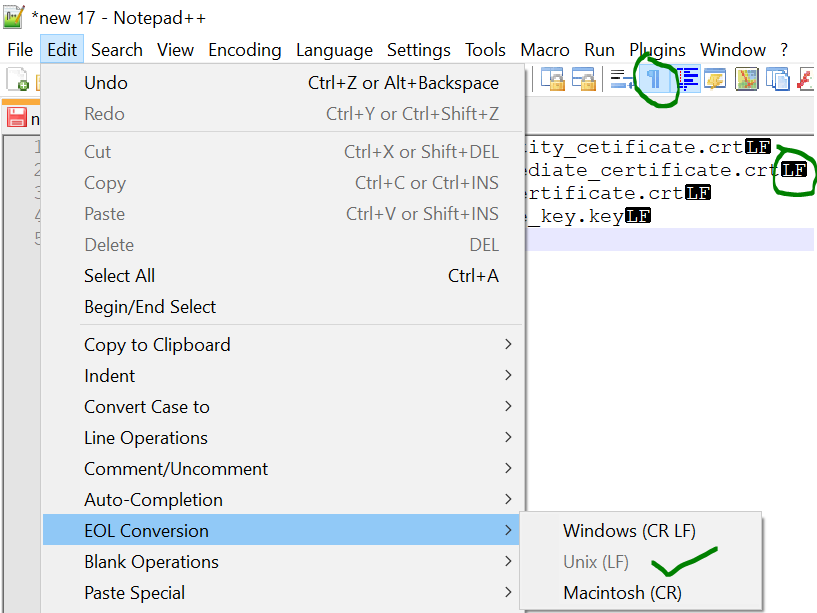Click the Notepad++ title bar app icon
Screen dimensions: 817x613
point(14,17)
